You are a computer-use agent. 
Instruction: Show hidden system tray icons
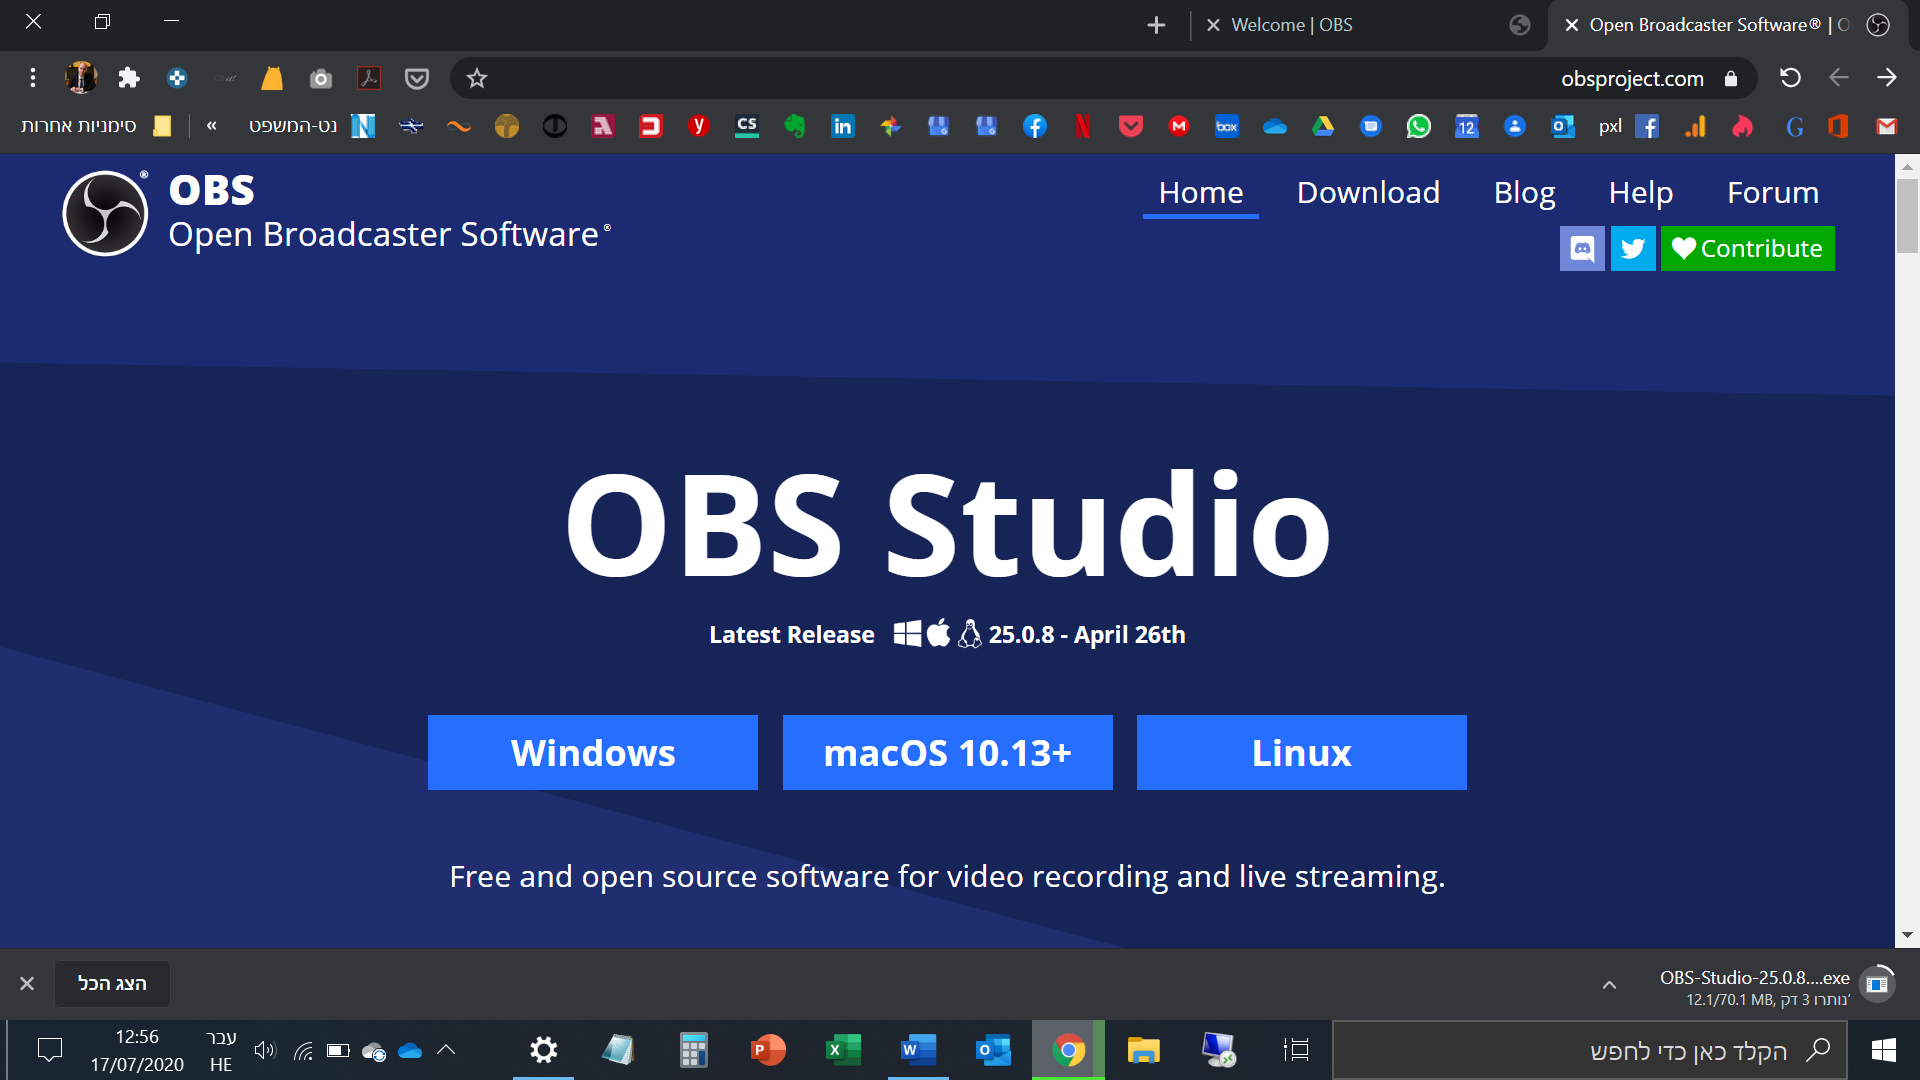(x=446, y=1050)
